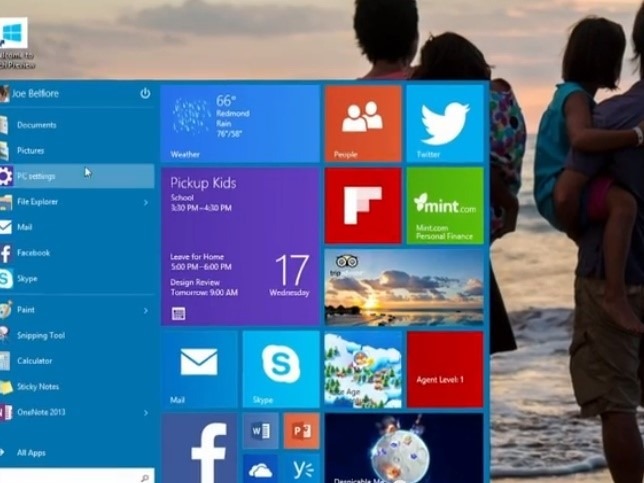Open the Mint.com Personal Finance tile
The width and height of the screenshot is (644, 483).
(x=445, y=205)
